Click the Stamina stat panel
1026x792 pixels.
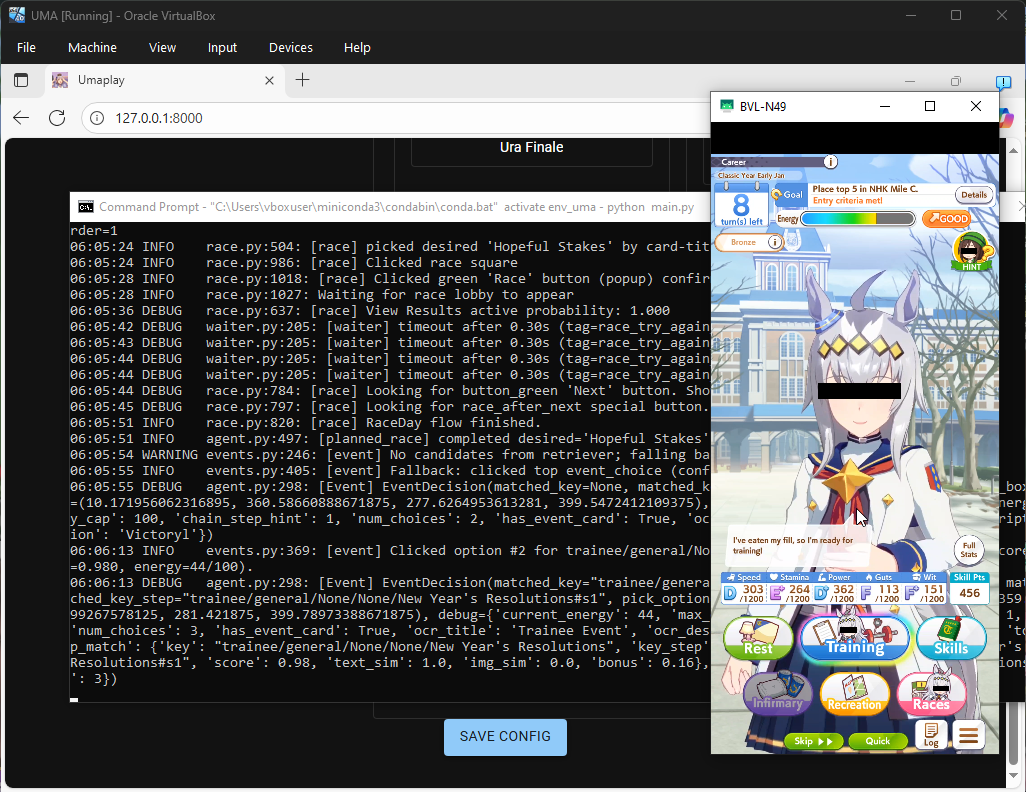tap(789, 588)
